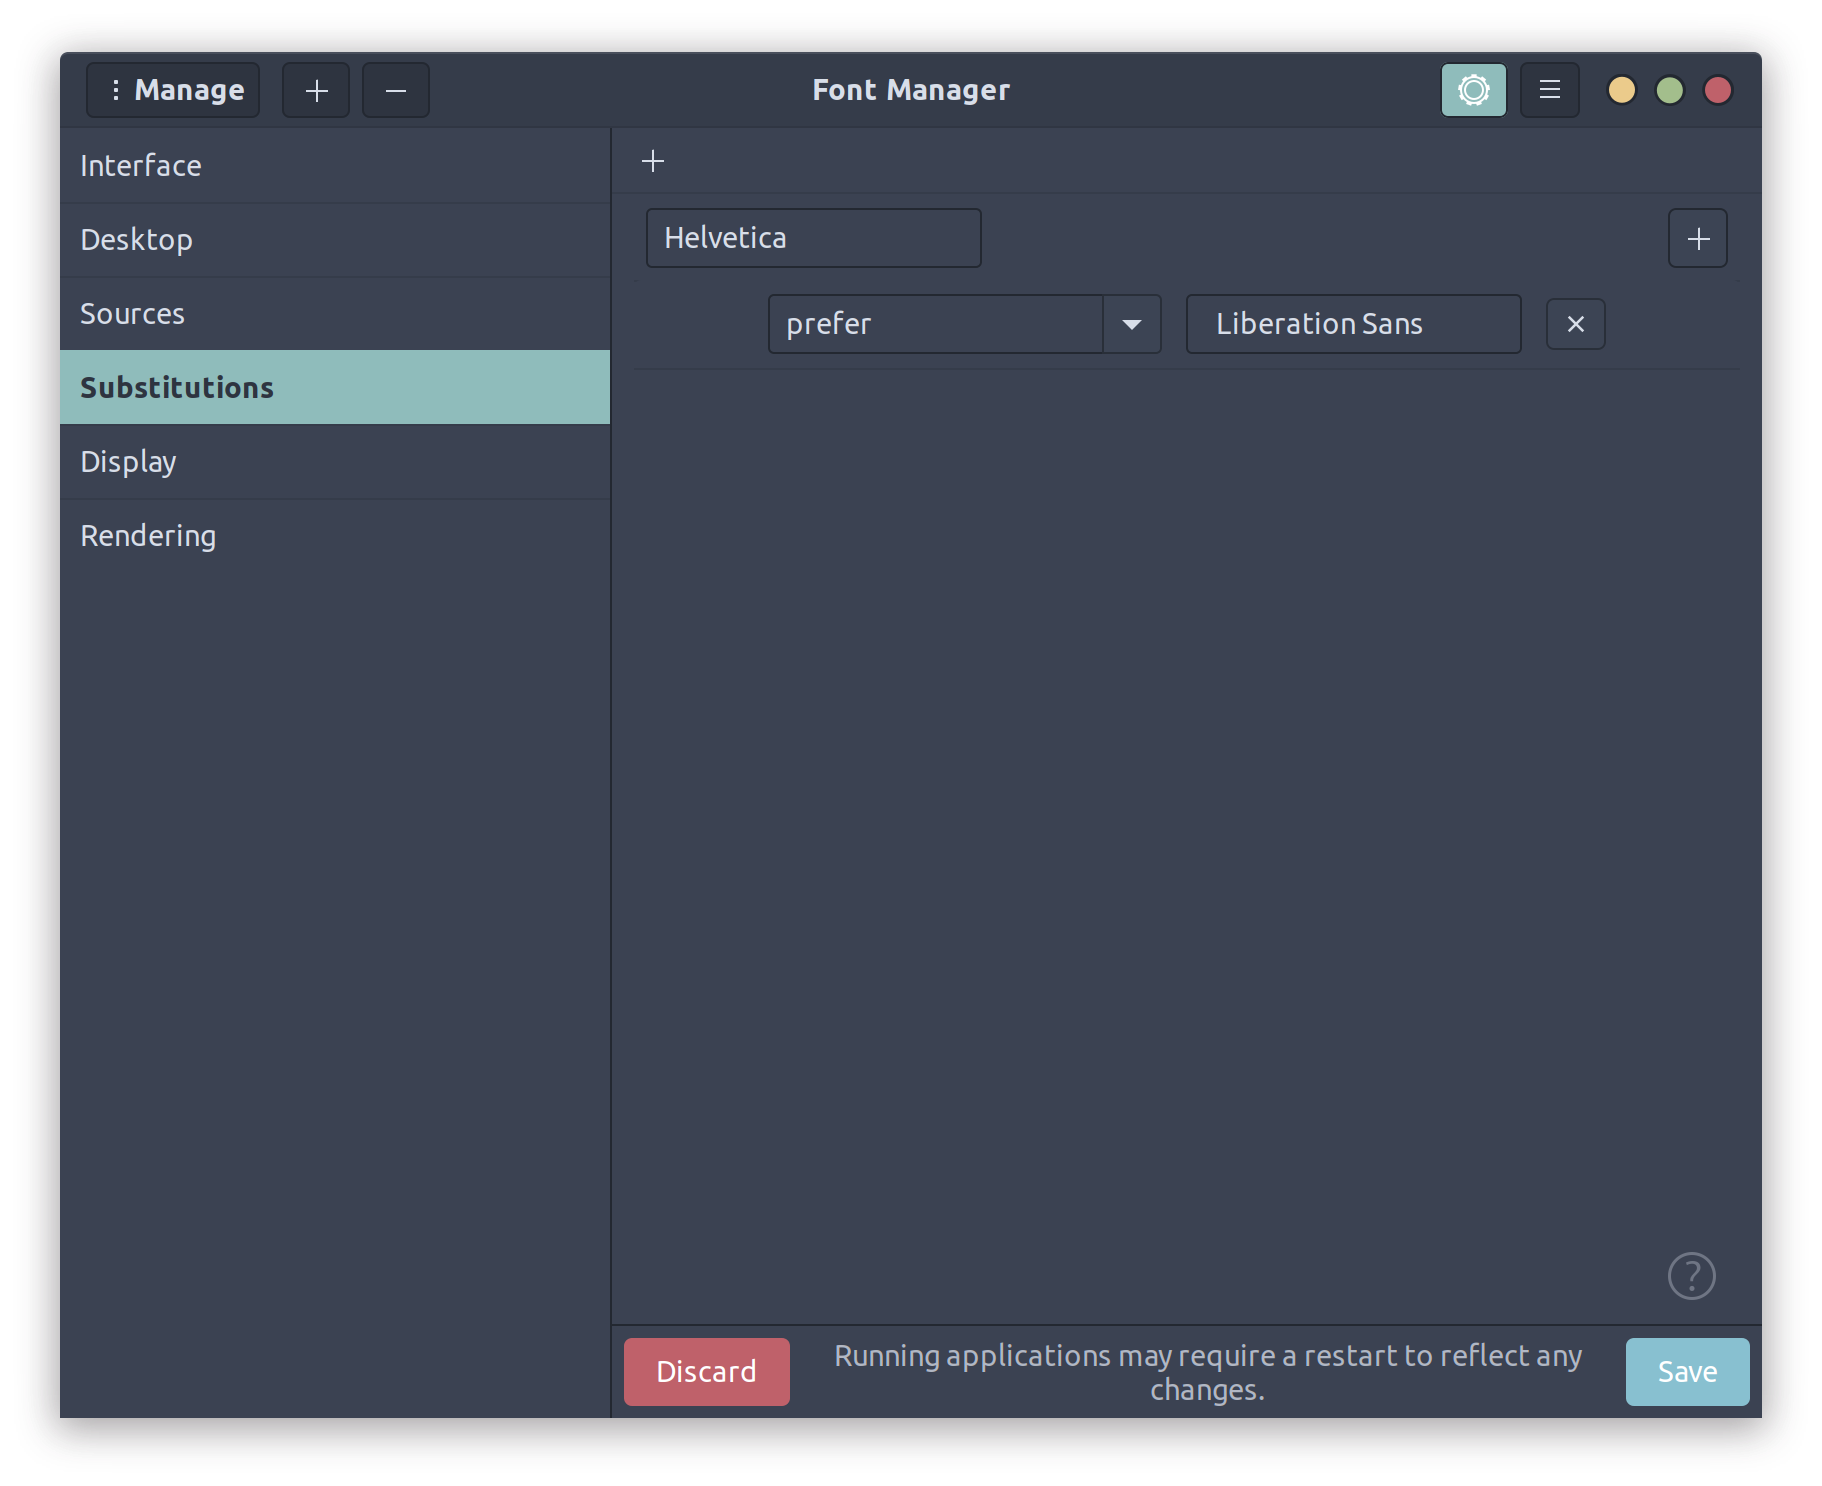Open the Interface preferences page
Viewport: 1822px width, 1486px height.
tap(335, 166)
